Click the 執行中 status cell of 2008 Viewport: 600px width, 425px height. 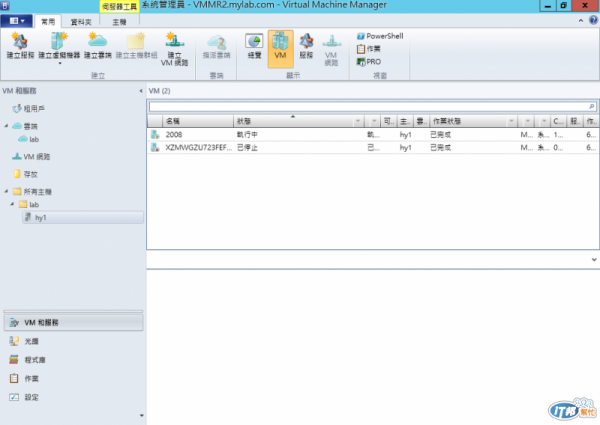point(247,135)
